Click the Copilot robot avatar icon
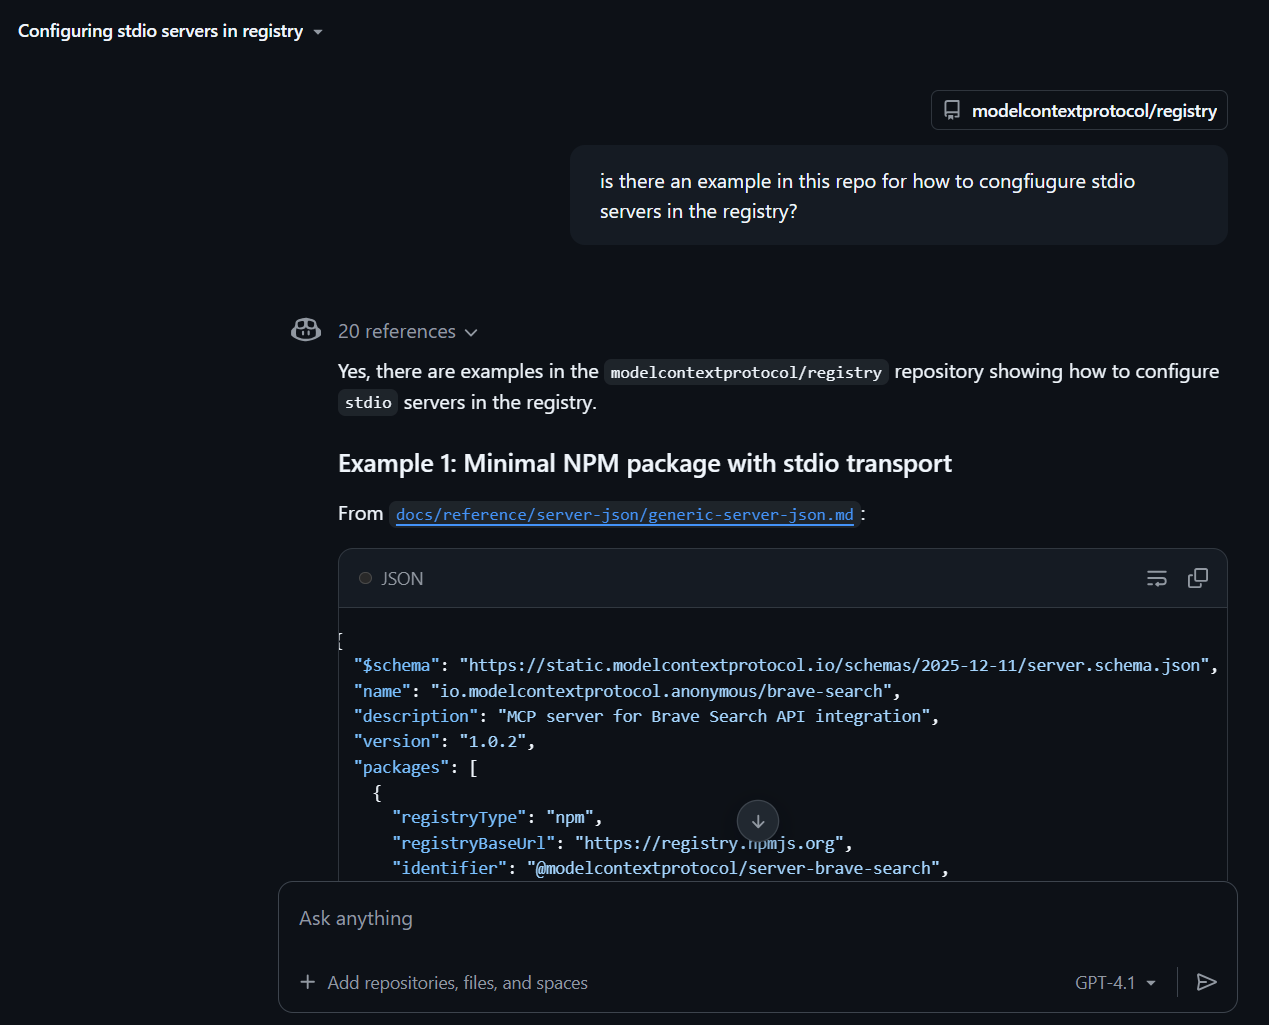Viewport: 1269px width, 1025px height. (305, 330)
